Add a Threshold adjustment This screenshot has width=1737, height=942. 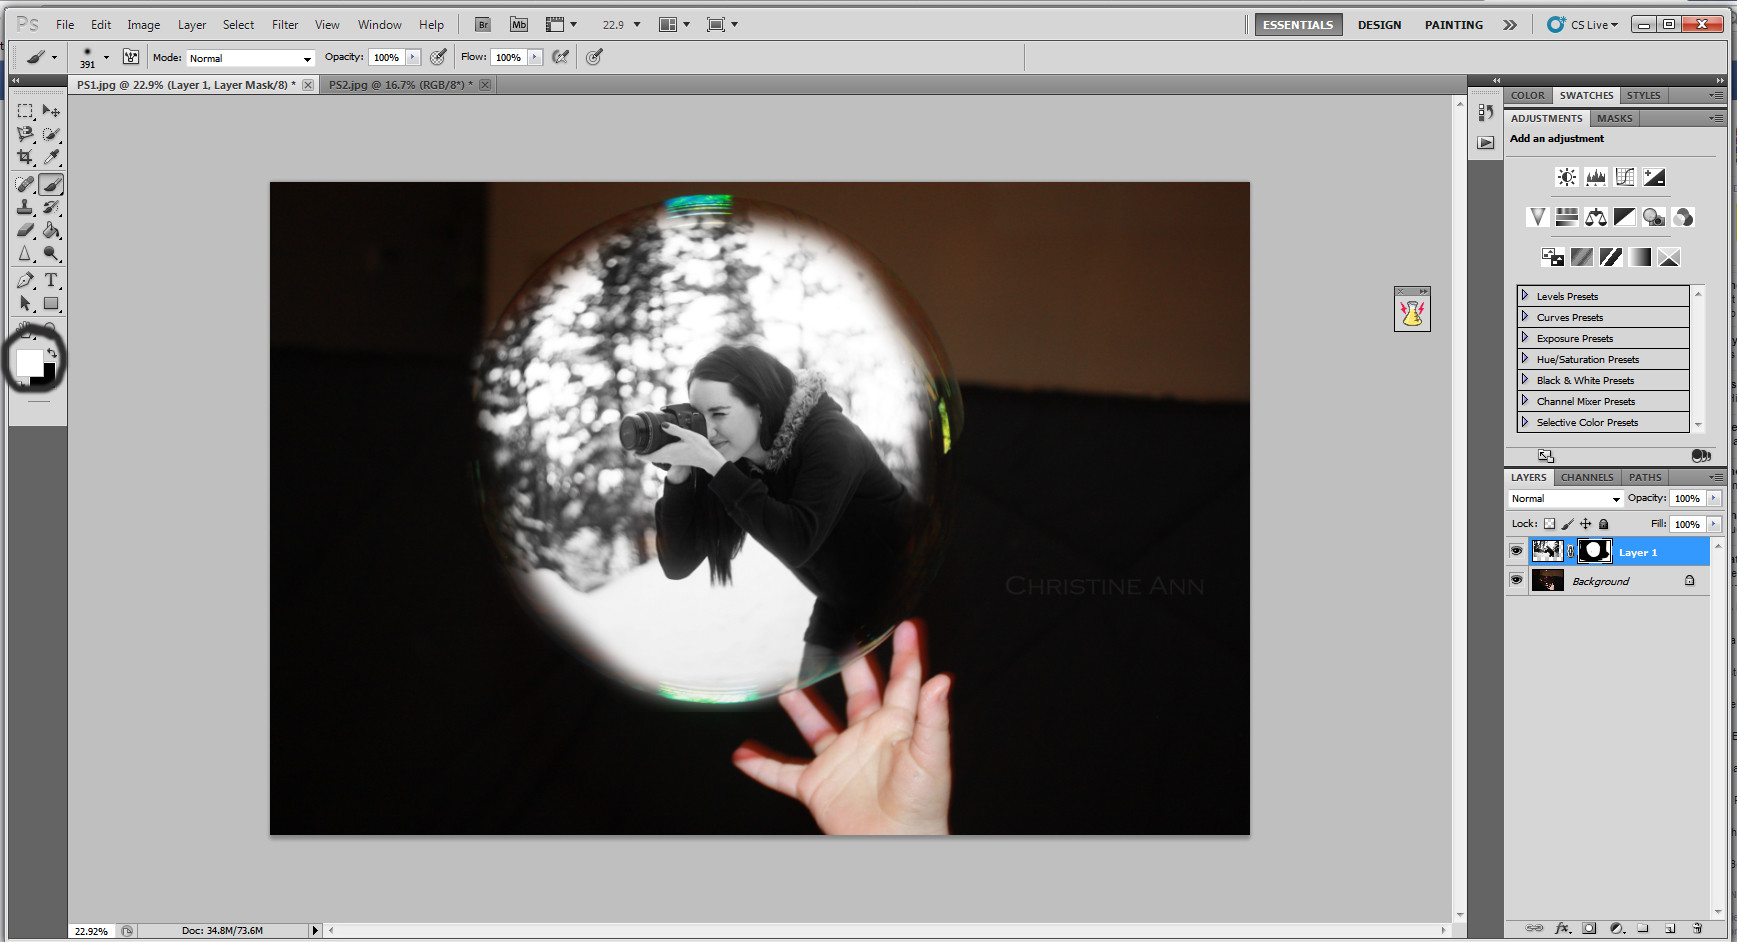click(1611, 257)
